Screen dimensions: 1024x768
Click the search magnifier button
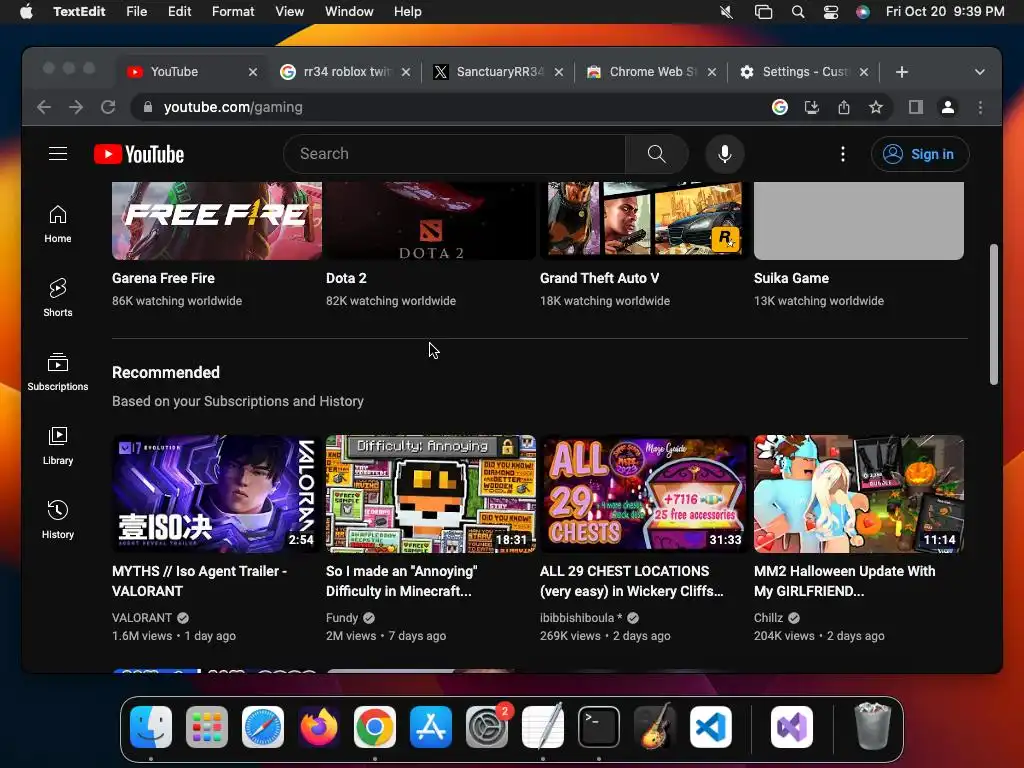[x=656, y=154]
